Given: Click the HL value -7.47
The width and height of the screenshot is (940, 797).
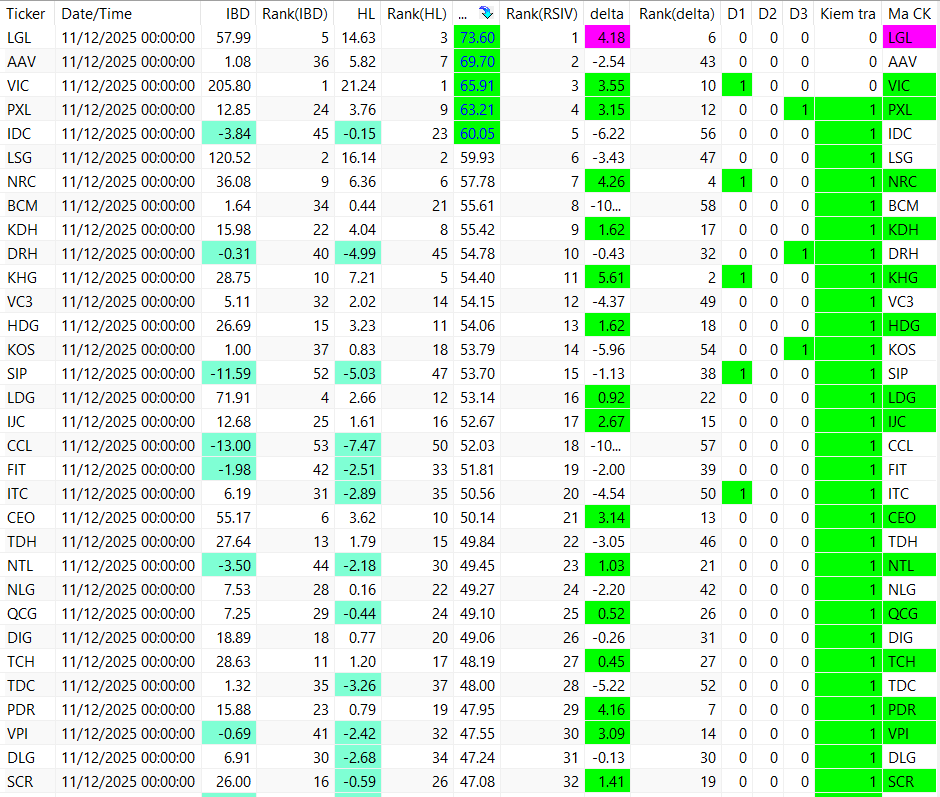Looking at the screenshot, I should (359, 446).
